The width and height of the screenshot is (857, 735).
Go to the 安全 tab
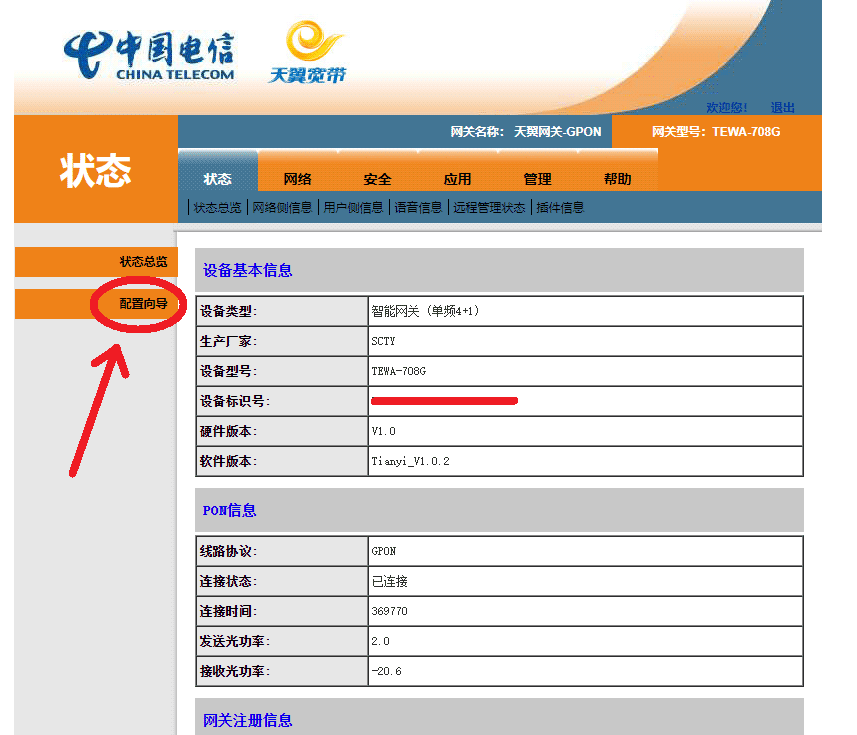click(x=377, y=179)
